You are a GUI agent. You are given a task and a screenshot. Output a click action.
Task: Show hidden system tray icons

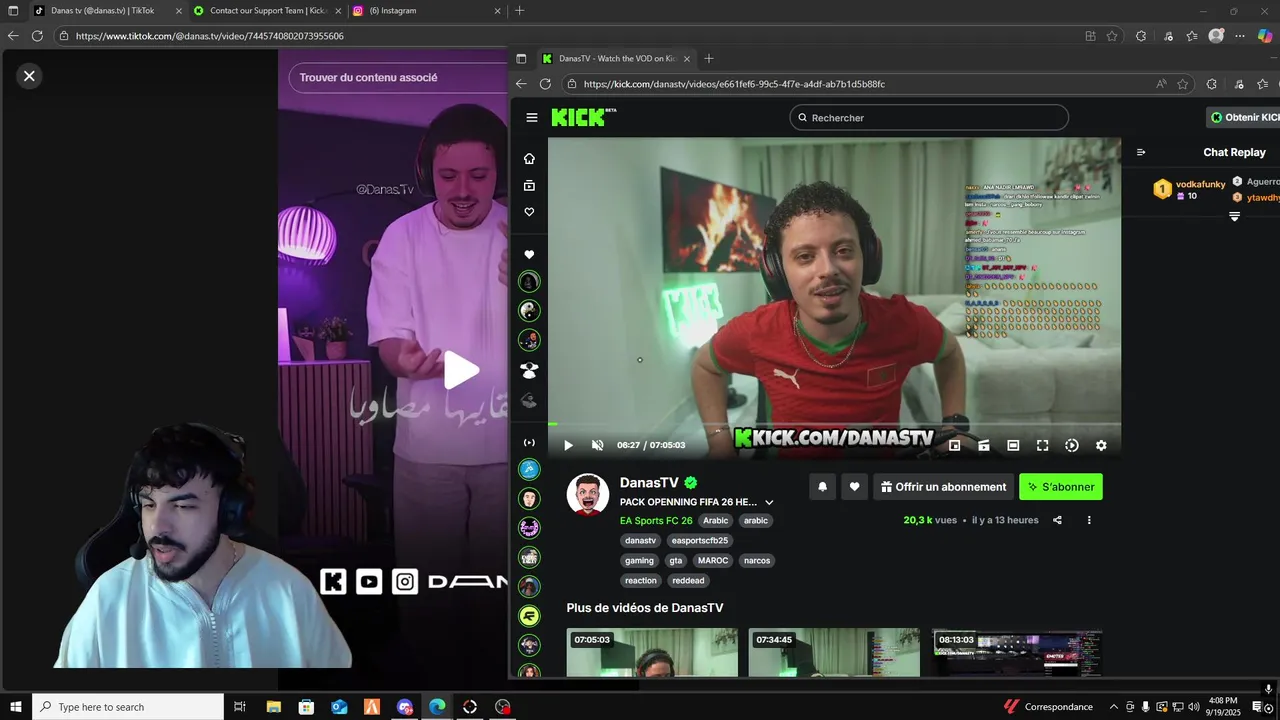[x=1114, y=707]
